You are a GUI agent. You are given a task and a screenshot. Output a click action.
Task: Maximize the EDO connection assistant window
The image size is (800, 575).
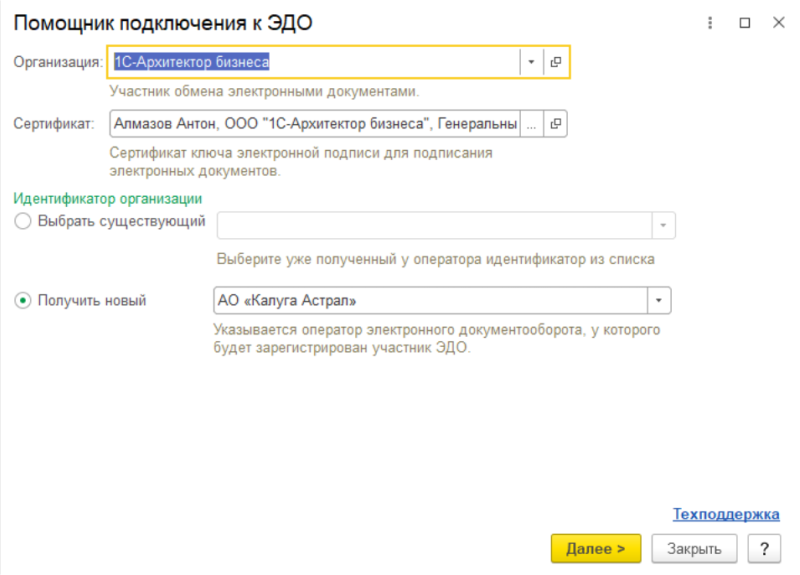(x=744, y=23)
